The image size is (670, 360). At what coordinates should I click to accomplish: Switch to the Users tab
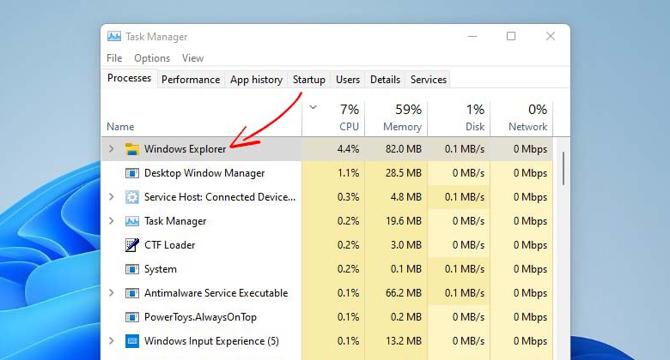(347, 80)
